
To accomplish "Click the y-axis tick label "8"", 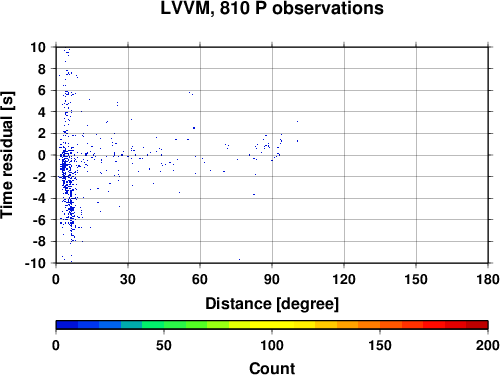I will pyautogui.click(x=42, y=69).
